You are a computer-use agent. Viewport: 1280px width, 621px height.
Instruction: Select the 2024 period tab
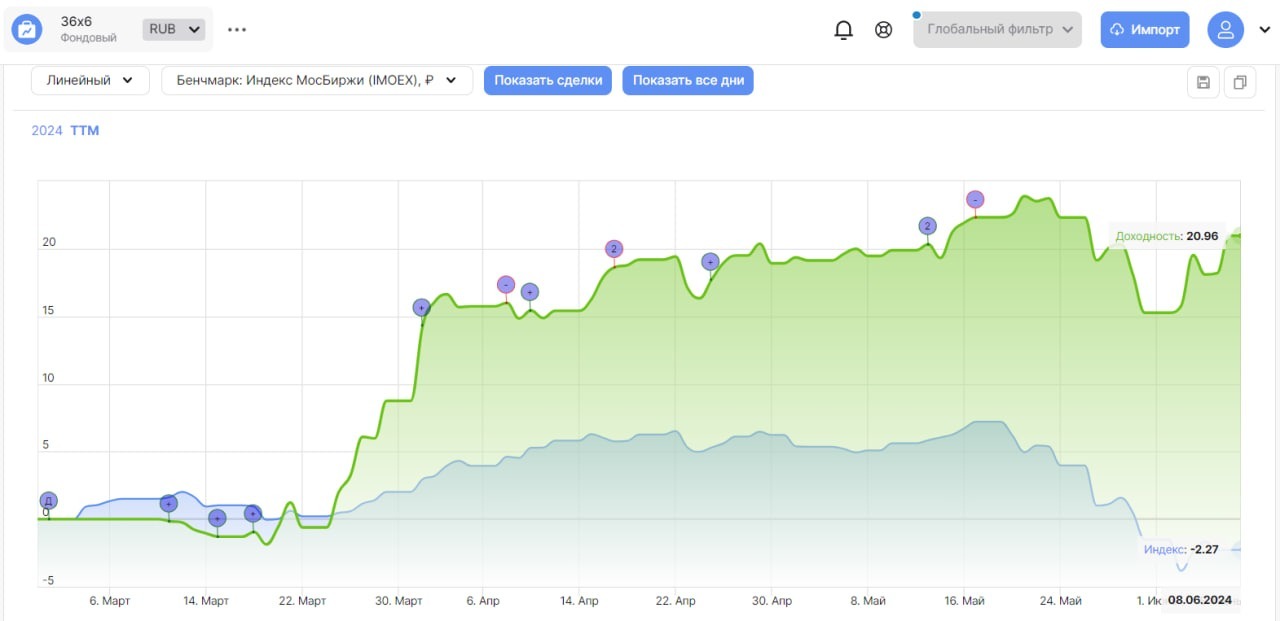point(47,131)
